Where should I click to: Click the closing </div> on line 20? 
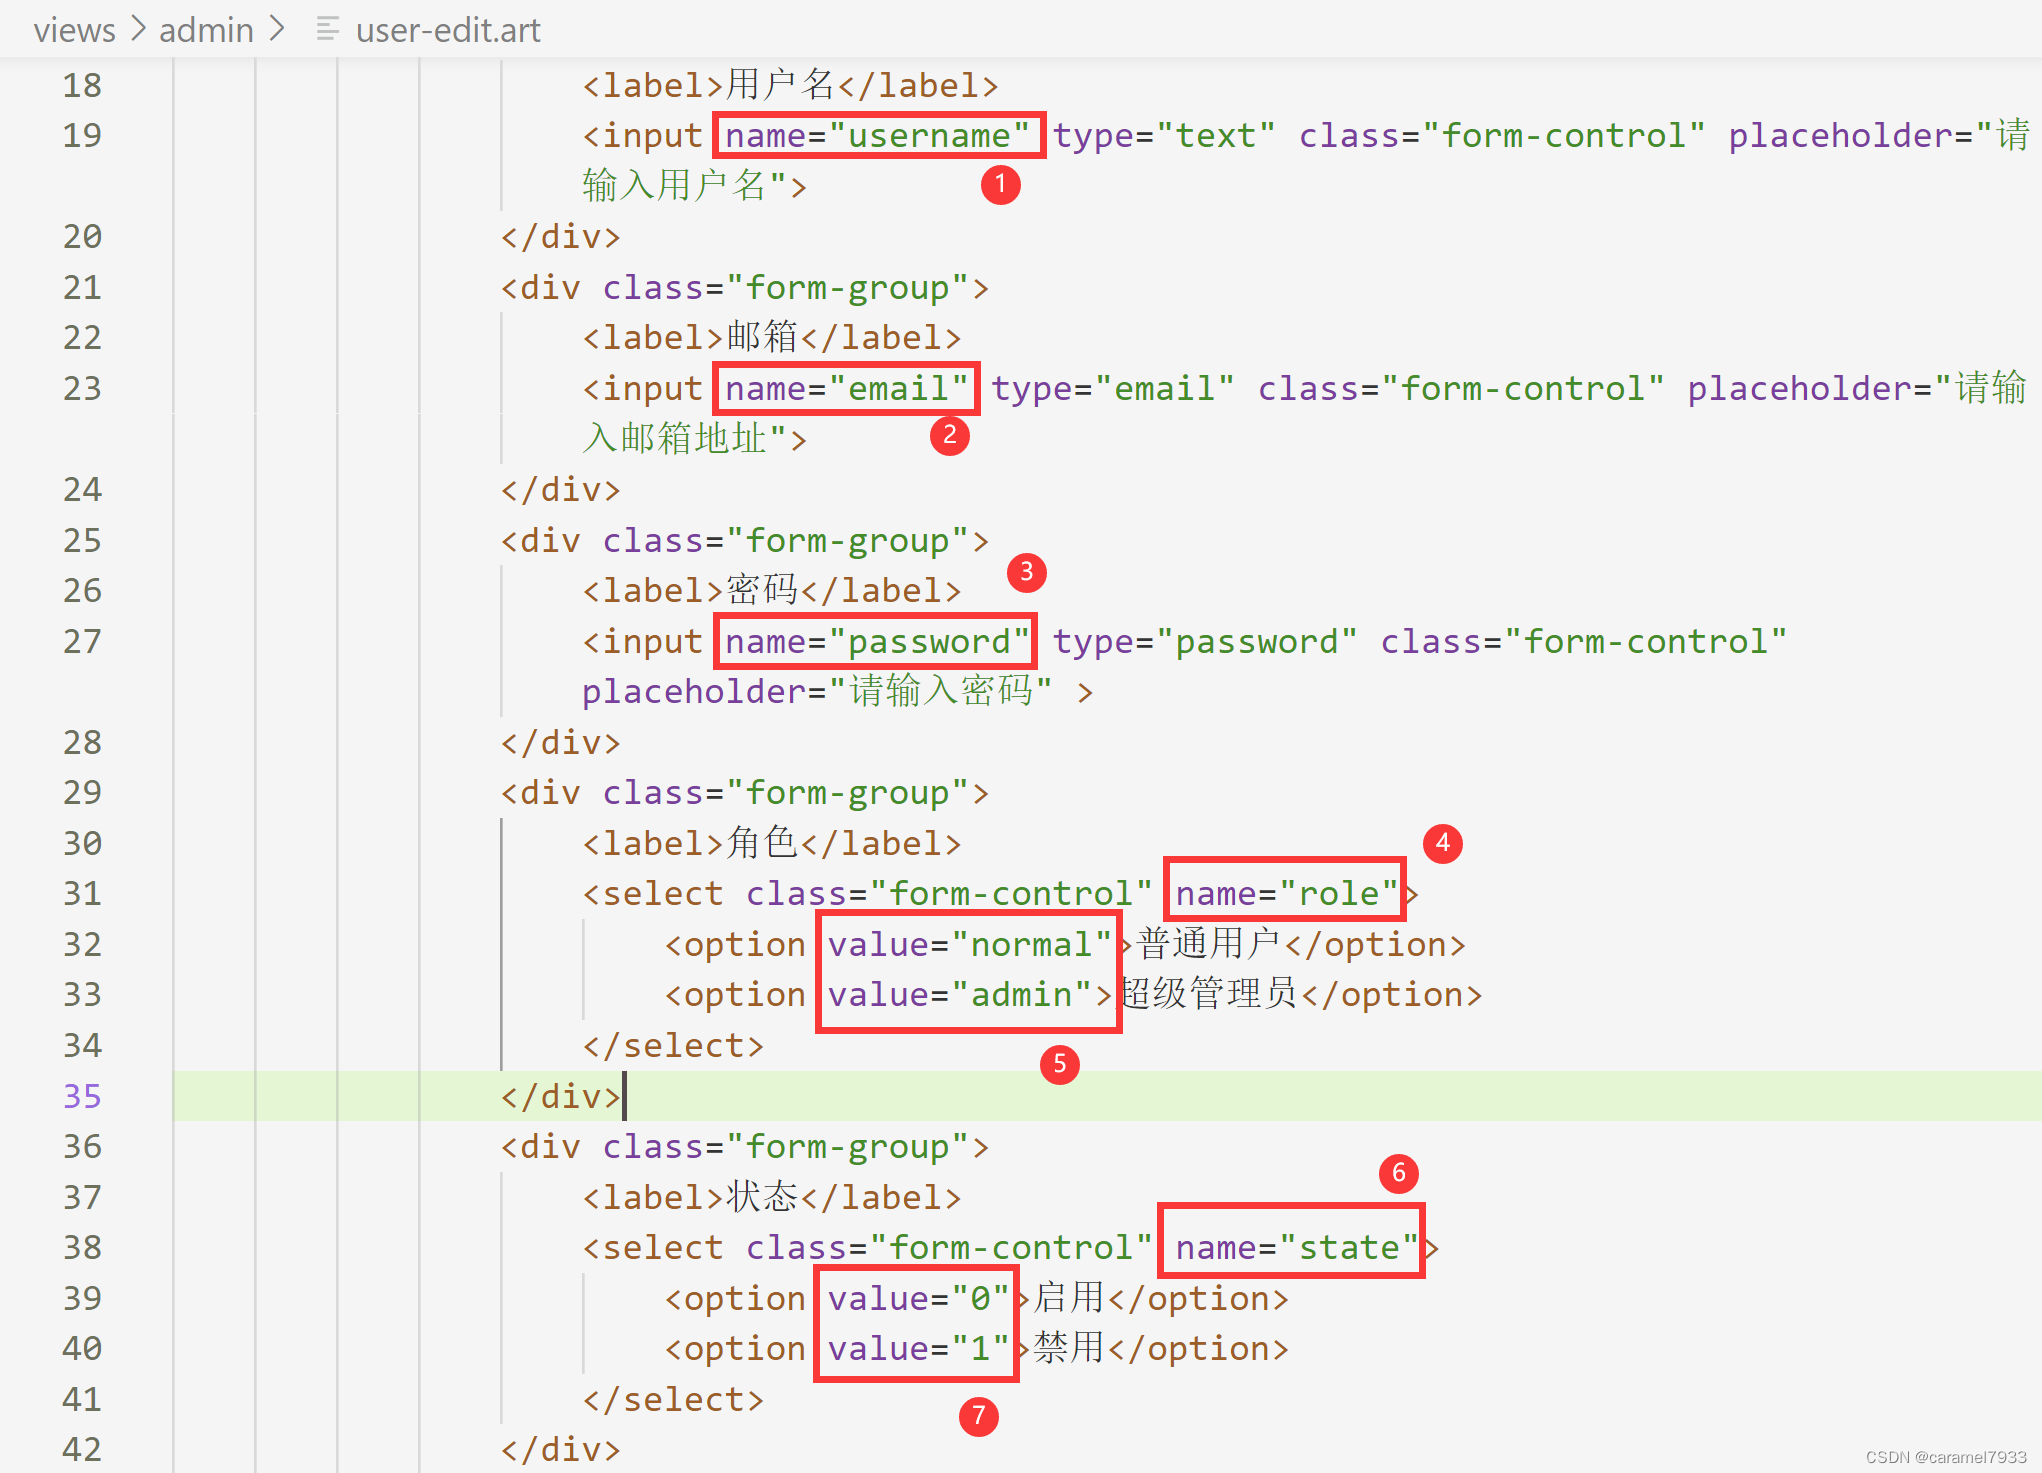[561, 237]
